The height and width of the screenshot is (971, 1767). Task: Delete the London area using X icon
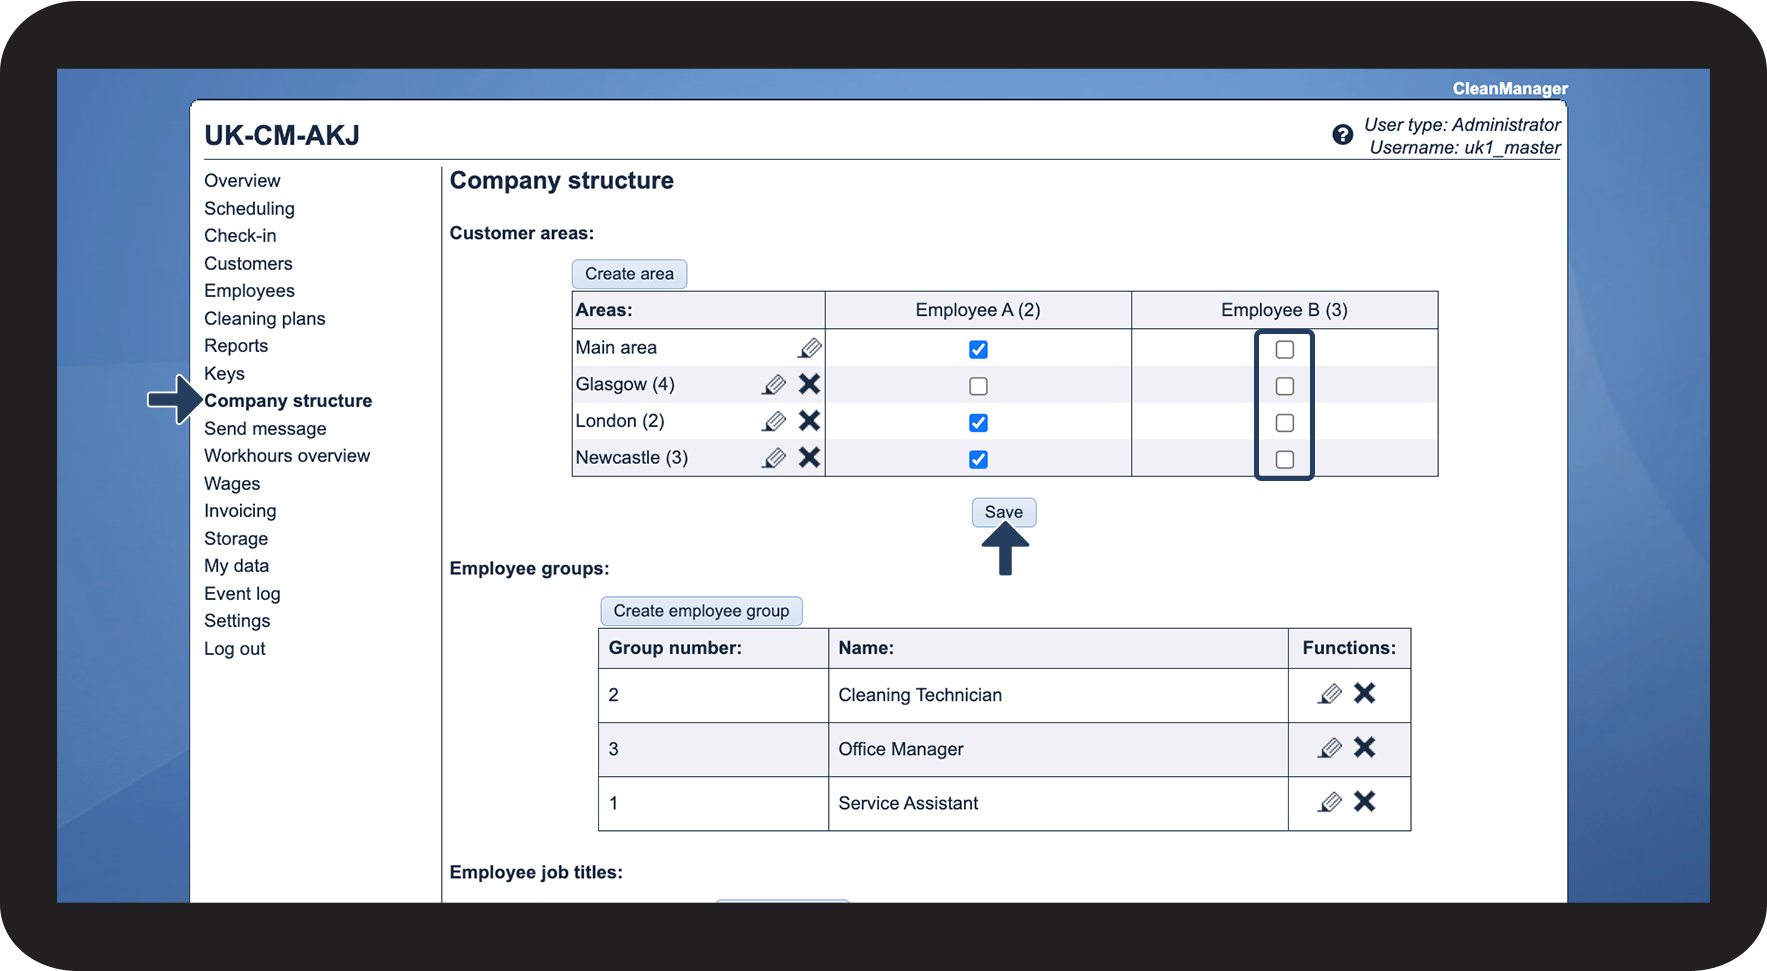(809, 421)
